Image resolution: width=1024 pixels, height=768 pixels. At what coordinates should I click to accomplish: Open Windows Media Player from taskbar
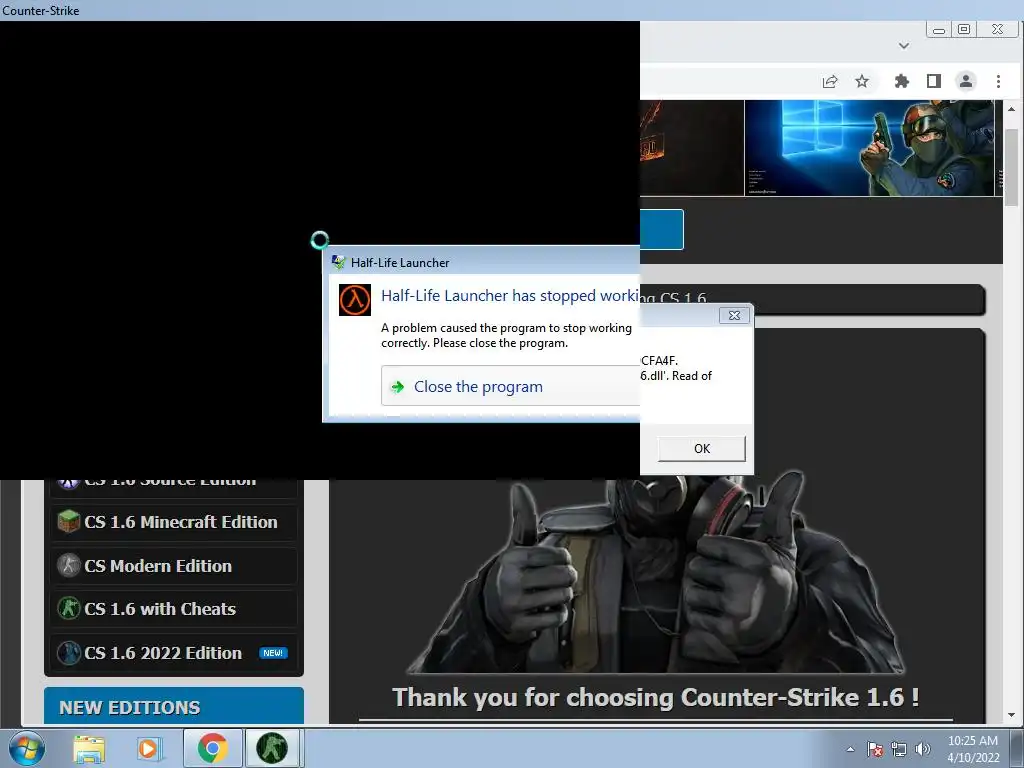[148, 749]
